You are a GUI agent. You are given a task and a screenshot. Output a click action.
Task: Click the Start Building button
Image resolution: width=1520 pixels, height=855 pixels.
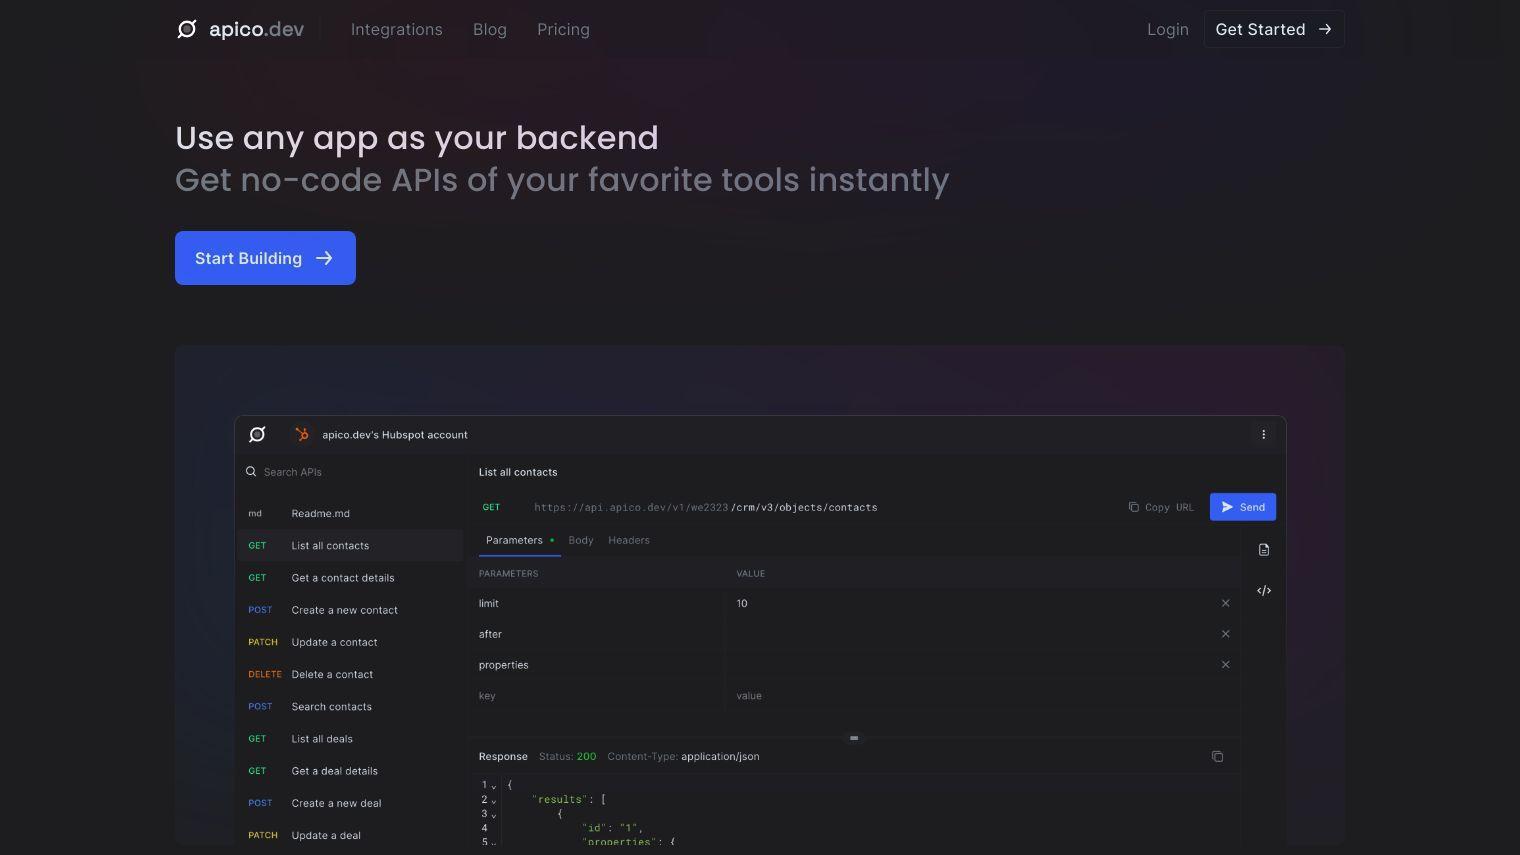265,258
